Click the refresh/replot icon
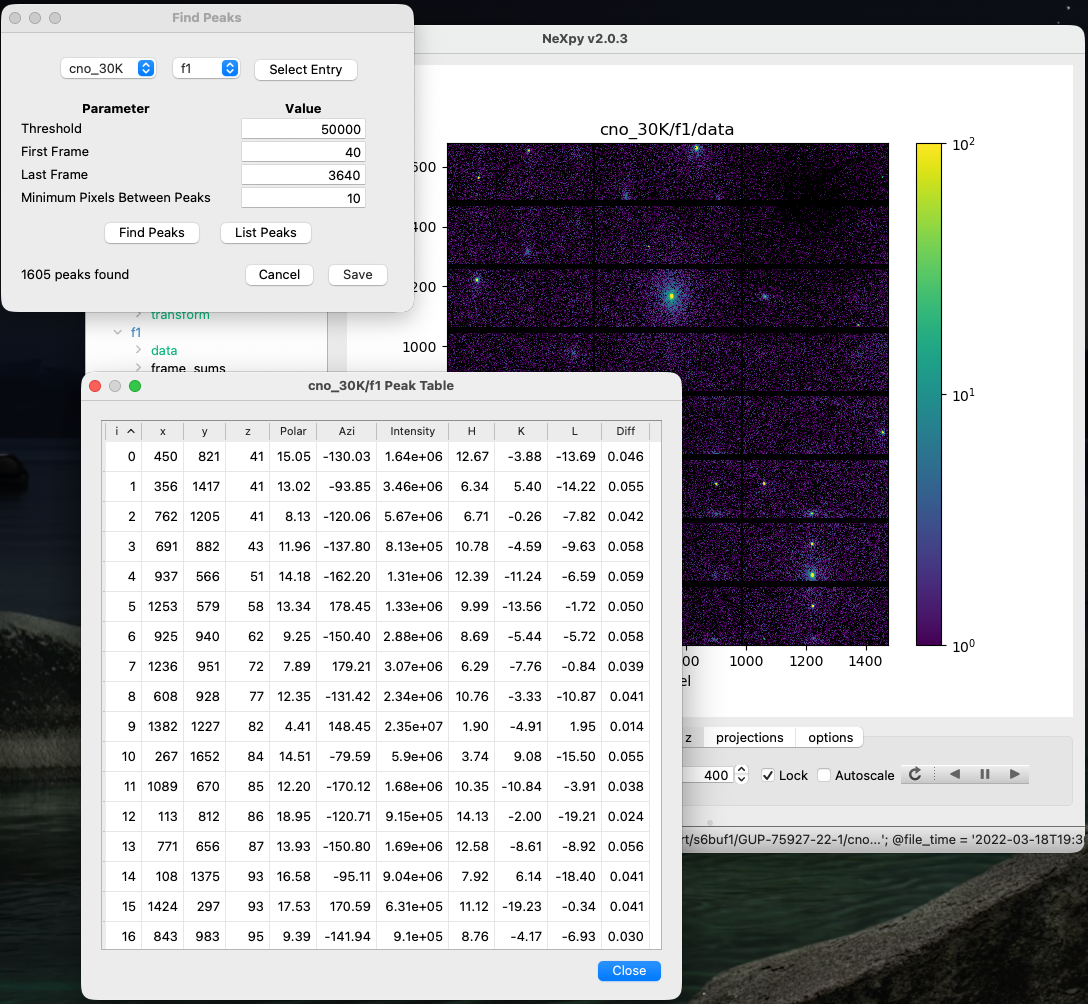The width and height of the screenshot is (1088, 1004). 915,774
